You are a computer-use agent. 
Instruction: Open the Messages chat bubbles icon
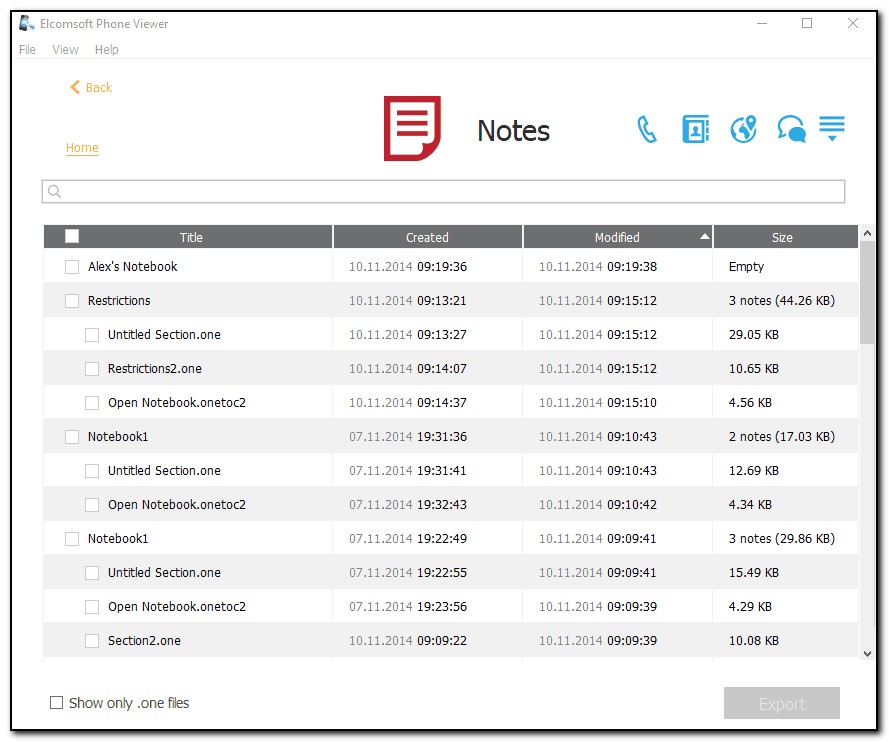coord(791,130)
